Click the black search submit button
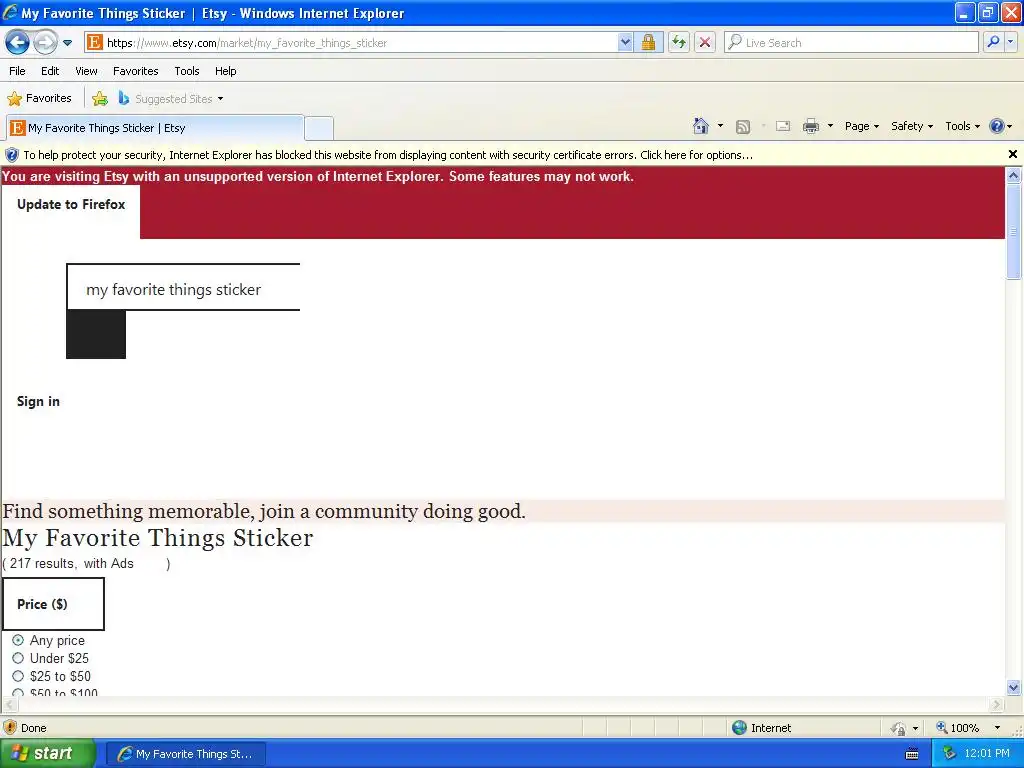1024x768 pixels. [96, 334]
